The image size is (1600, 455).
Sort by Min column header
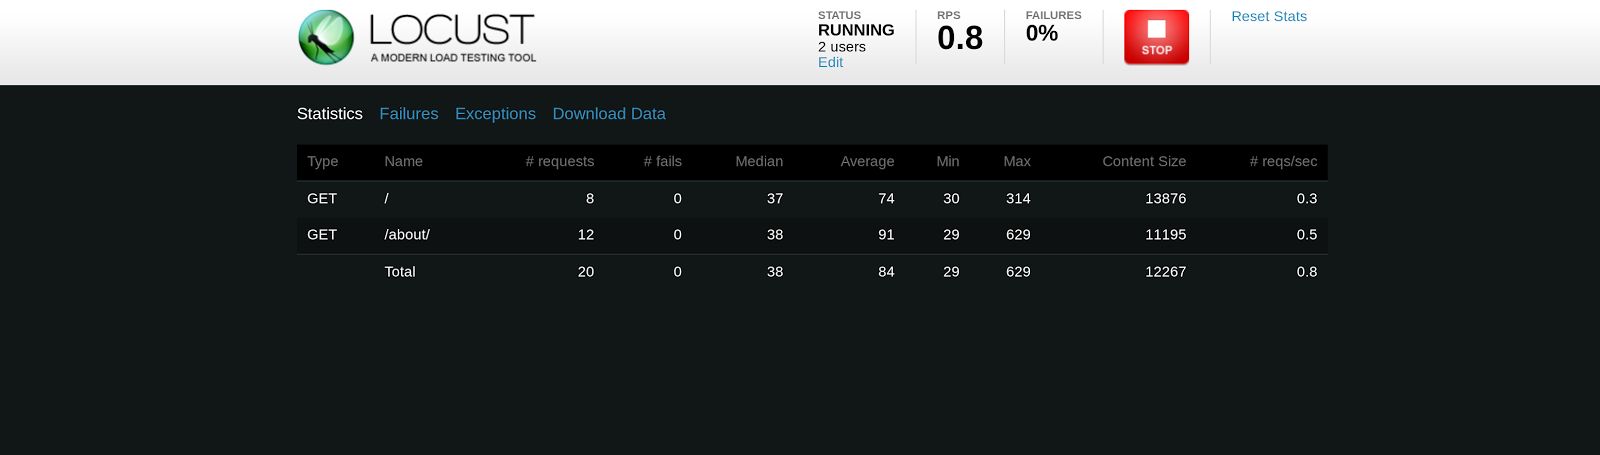point(947,161)
